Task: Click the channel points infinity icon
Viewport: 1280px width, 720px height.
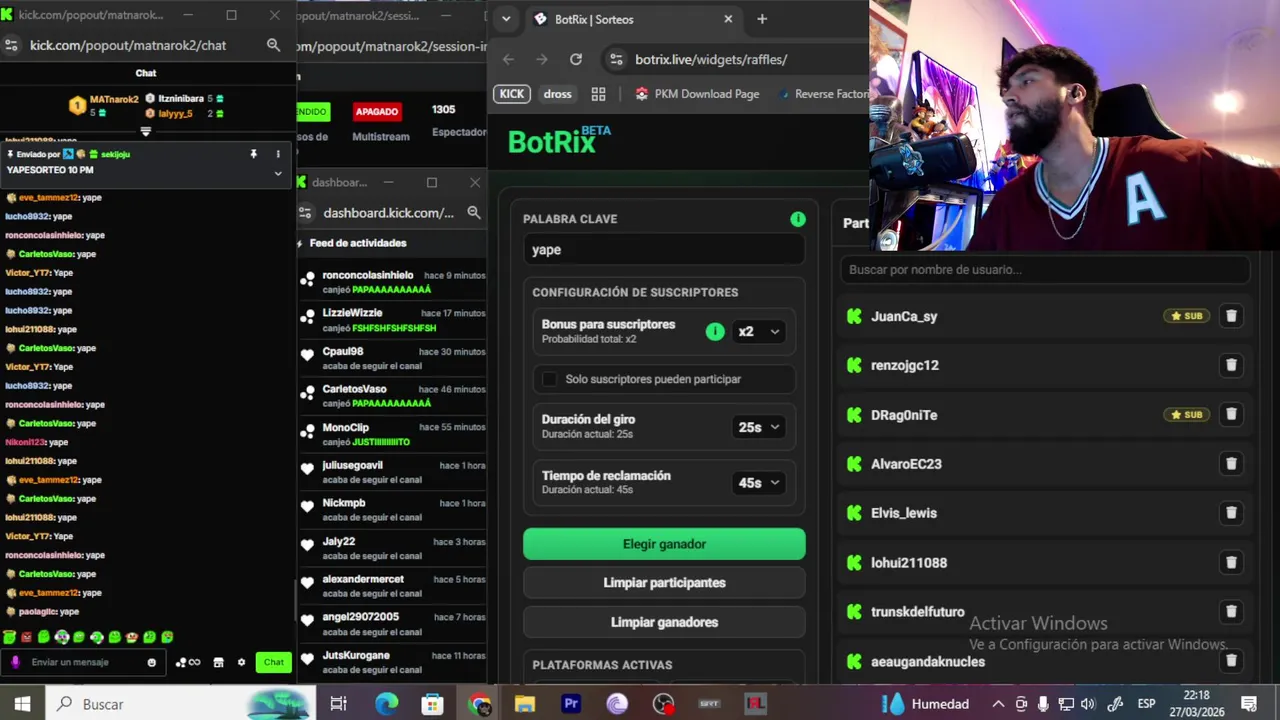Action: point(188,662)
